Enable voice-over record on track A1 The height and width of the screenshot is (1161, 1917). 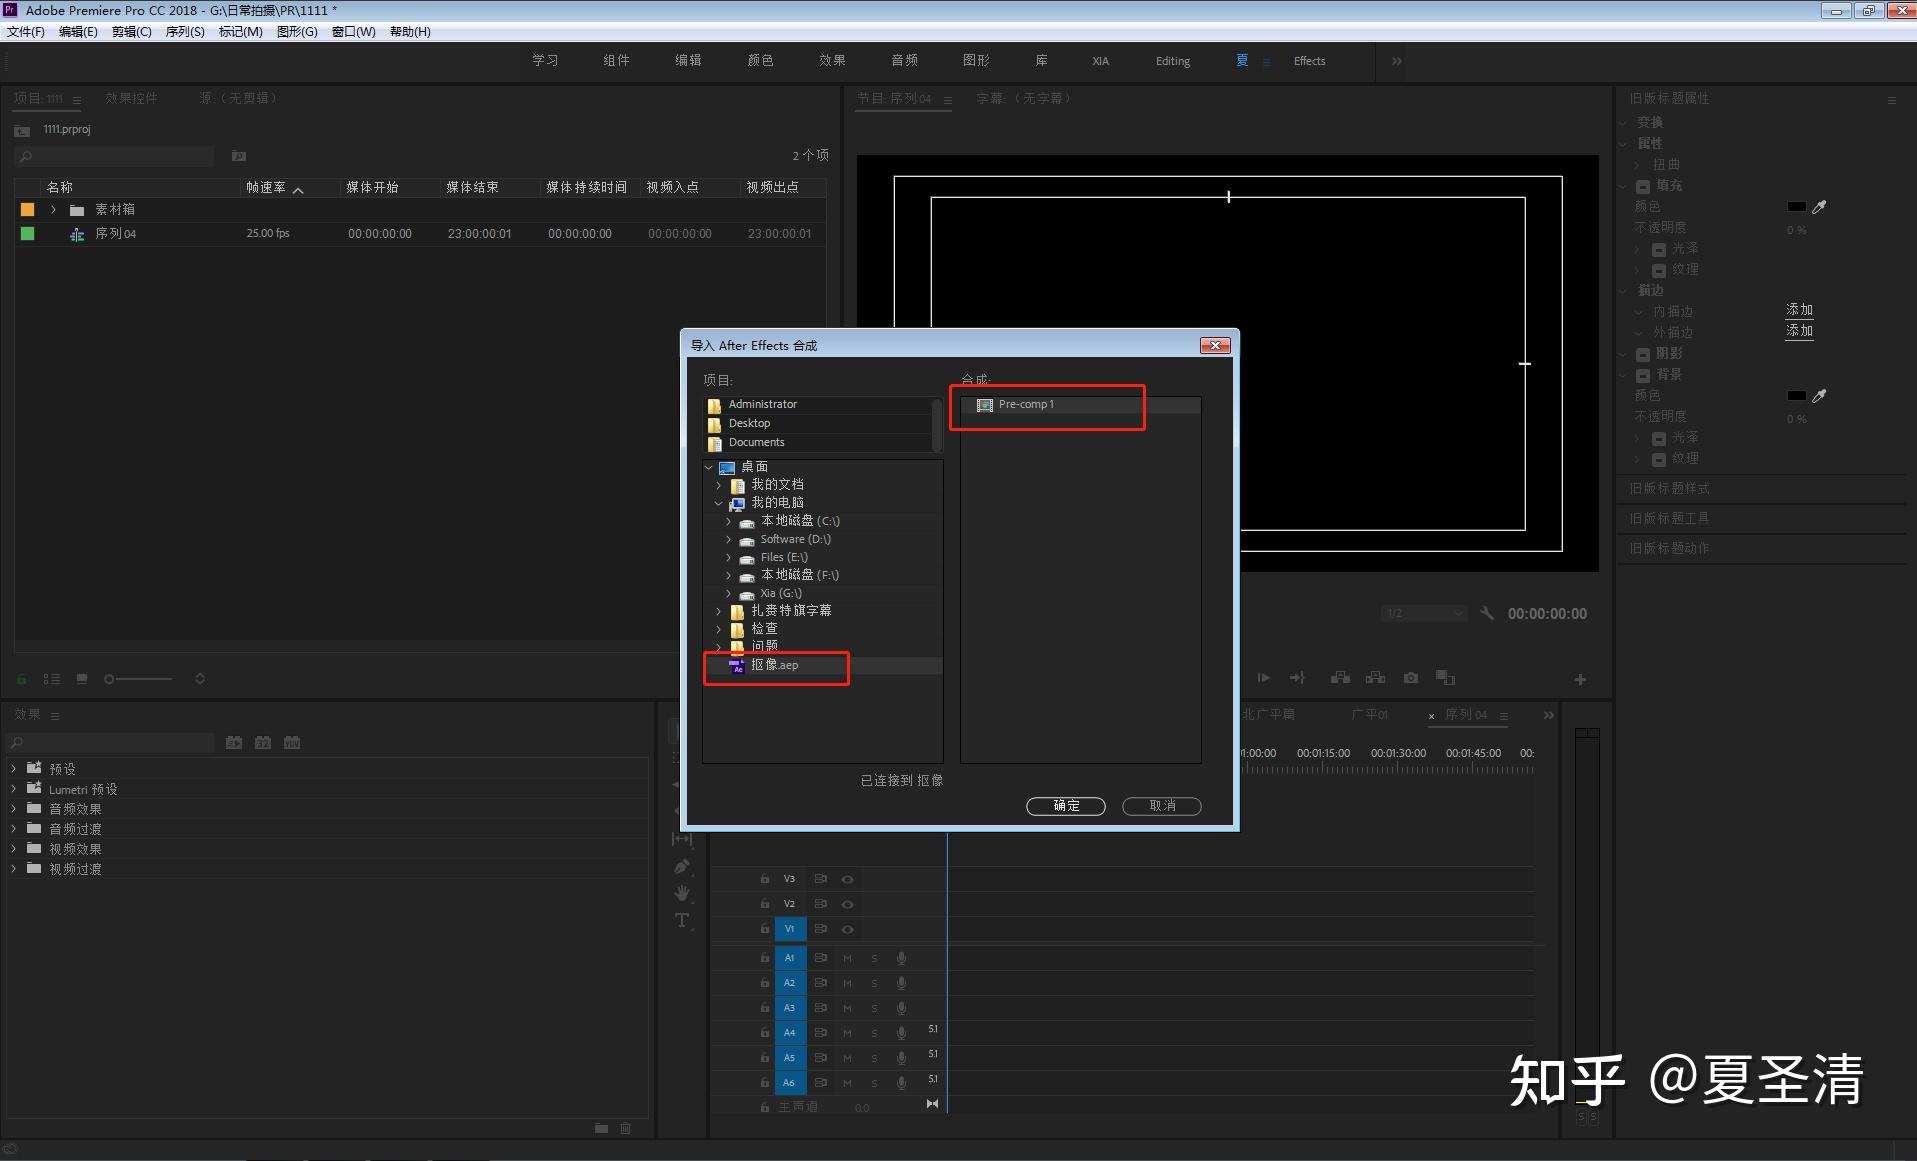(901, 958)
